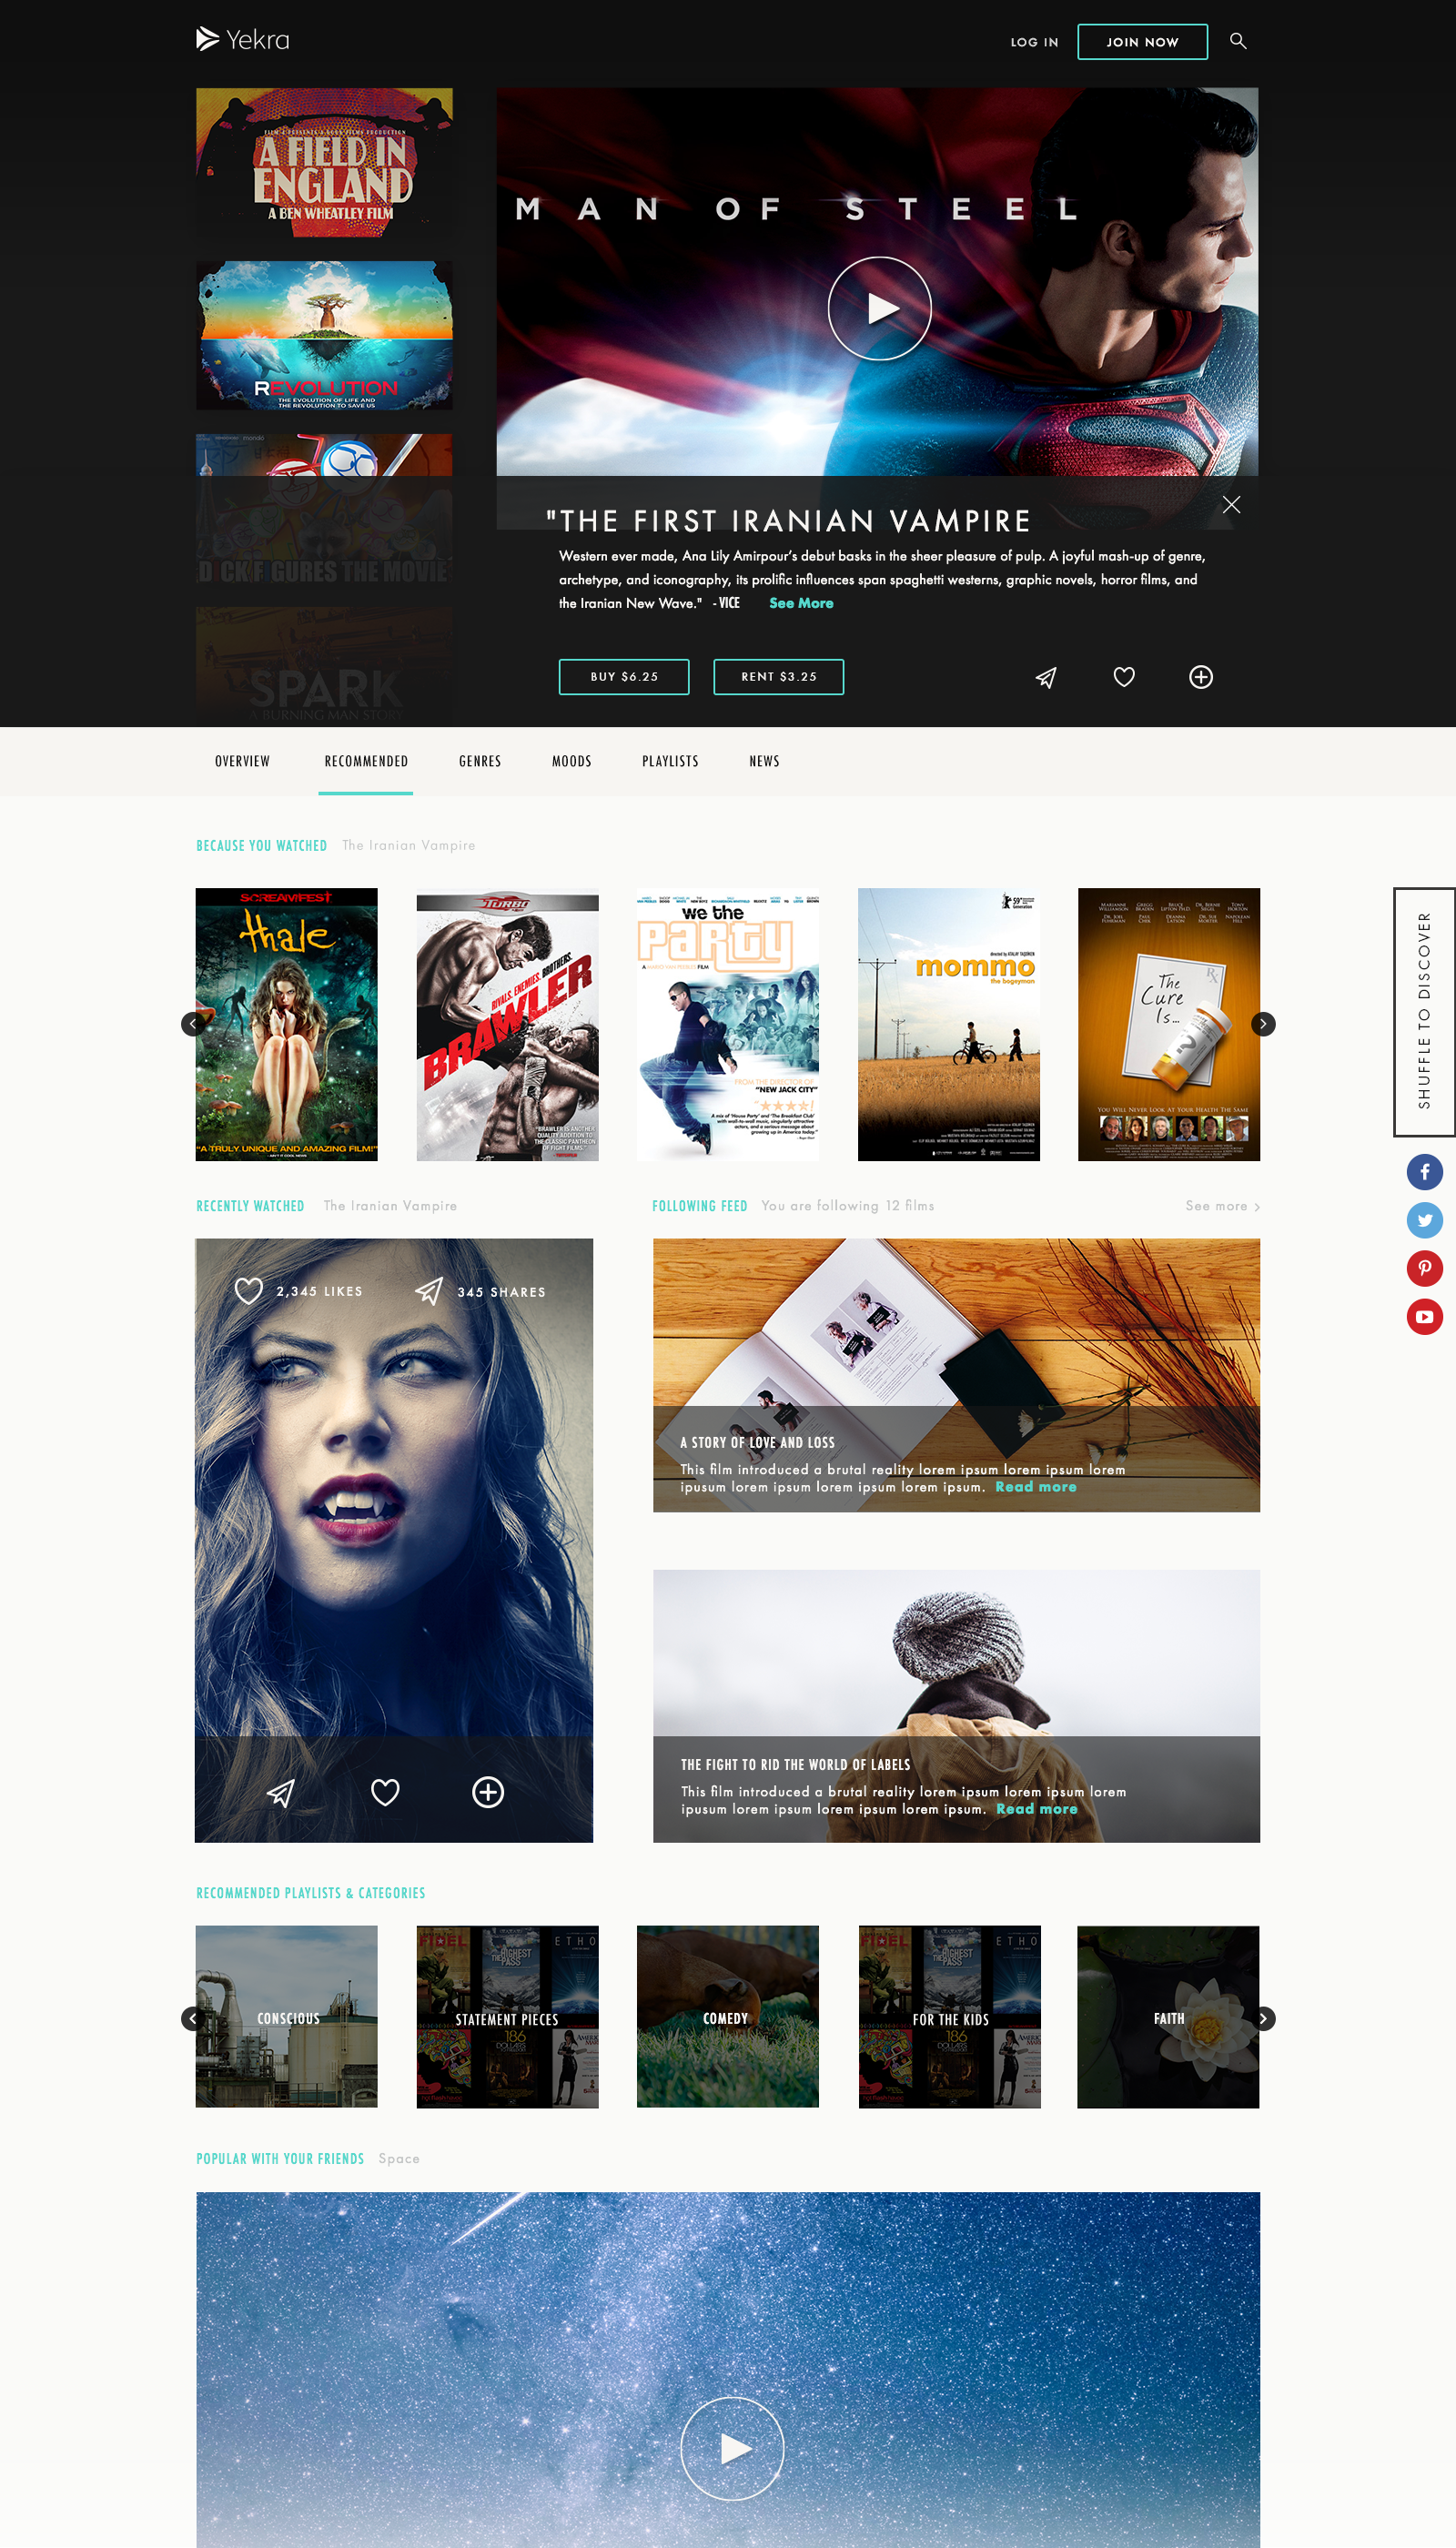Open the Brawler movie poster
Image resolution: width=1456 pixels, height=2548 pixels.
click(507, 1024)
